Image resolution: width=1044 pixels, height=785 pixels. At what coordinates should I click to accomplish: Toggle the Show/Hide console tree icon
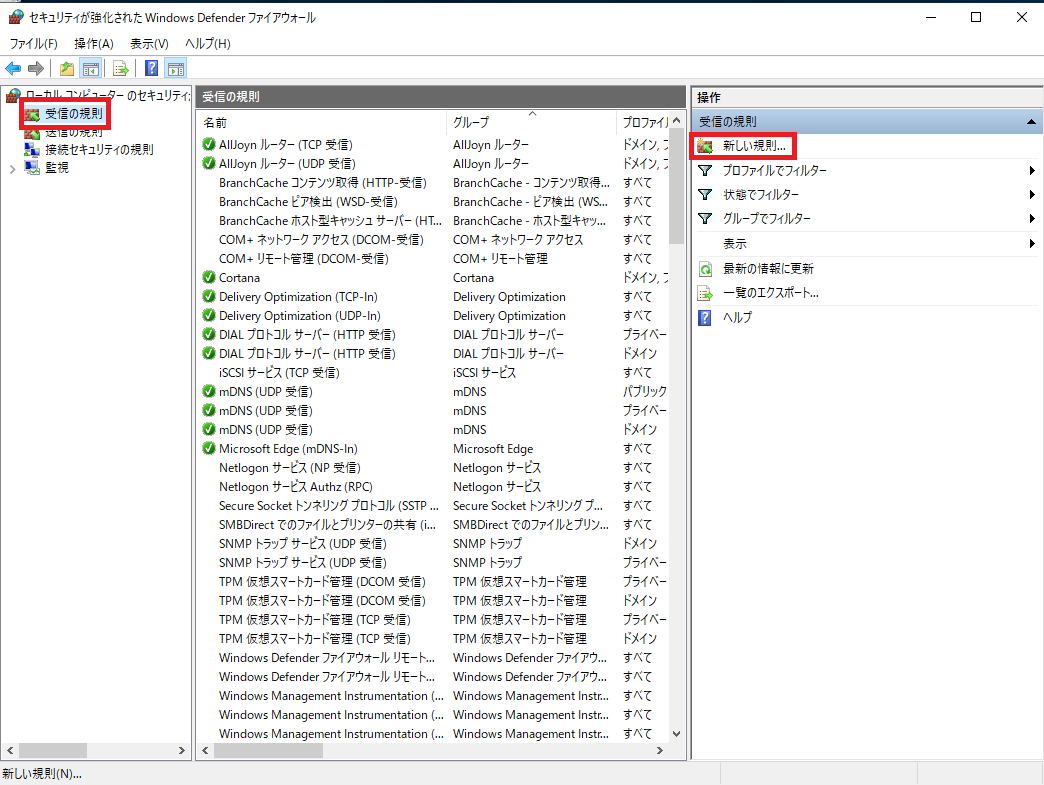click(x=91, y=68)
